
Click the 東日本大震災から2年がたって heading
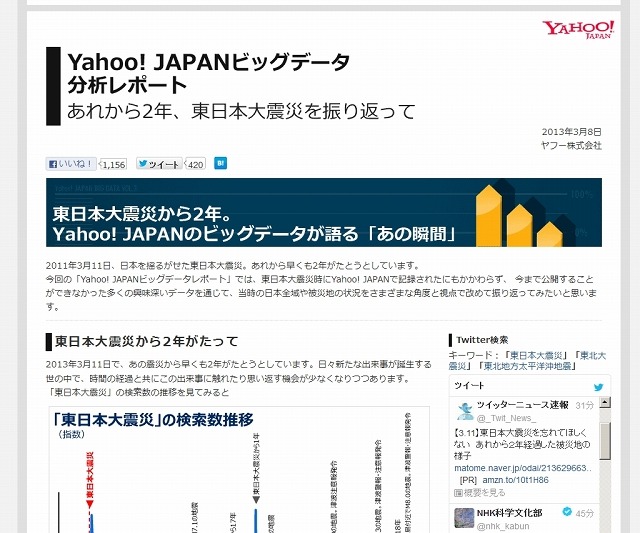click(x=147, y=341)
